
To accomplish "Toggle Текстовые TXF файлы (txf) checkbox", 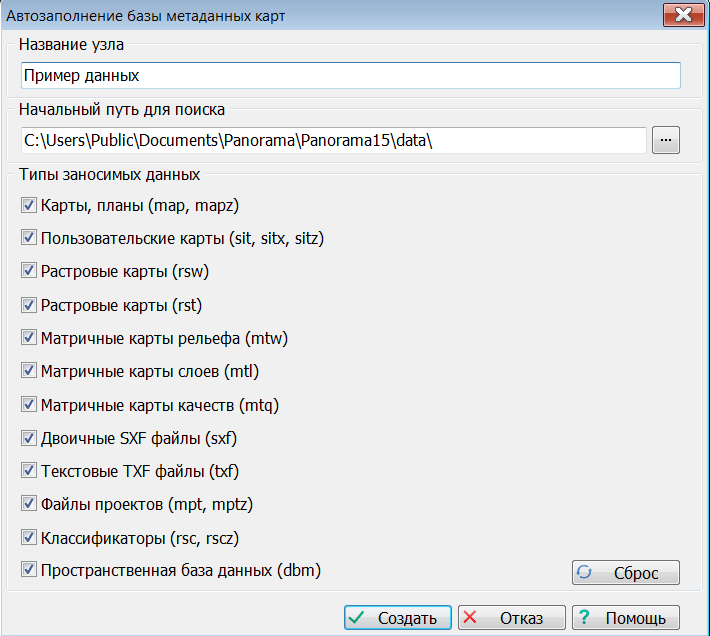I will 28,471.
